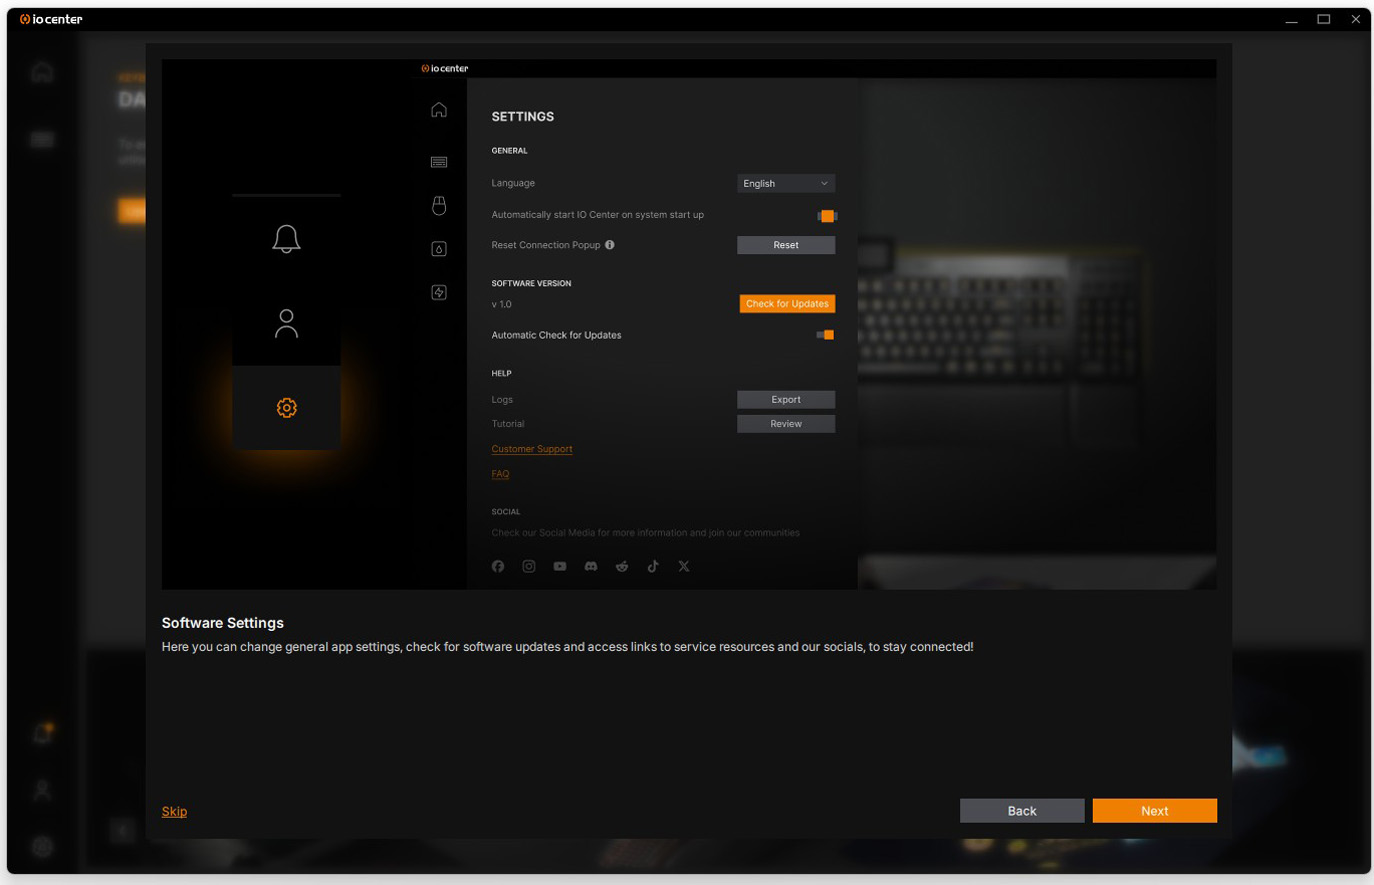Open the FAQ link
This screenshot has width=1374, height=885.
click(x=500, y=474)
